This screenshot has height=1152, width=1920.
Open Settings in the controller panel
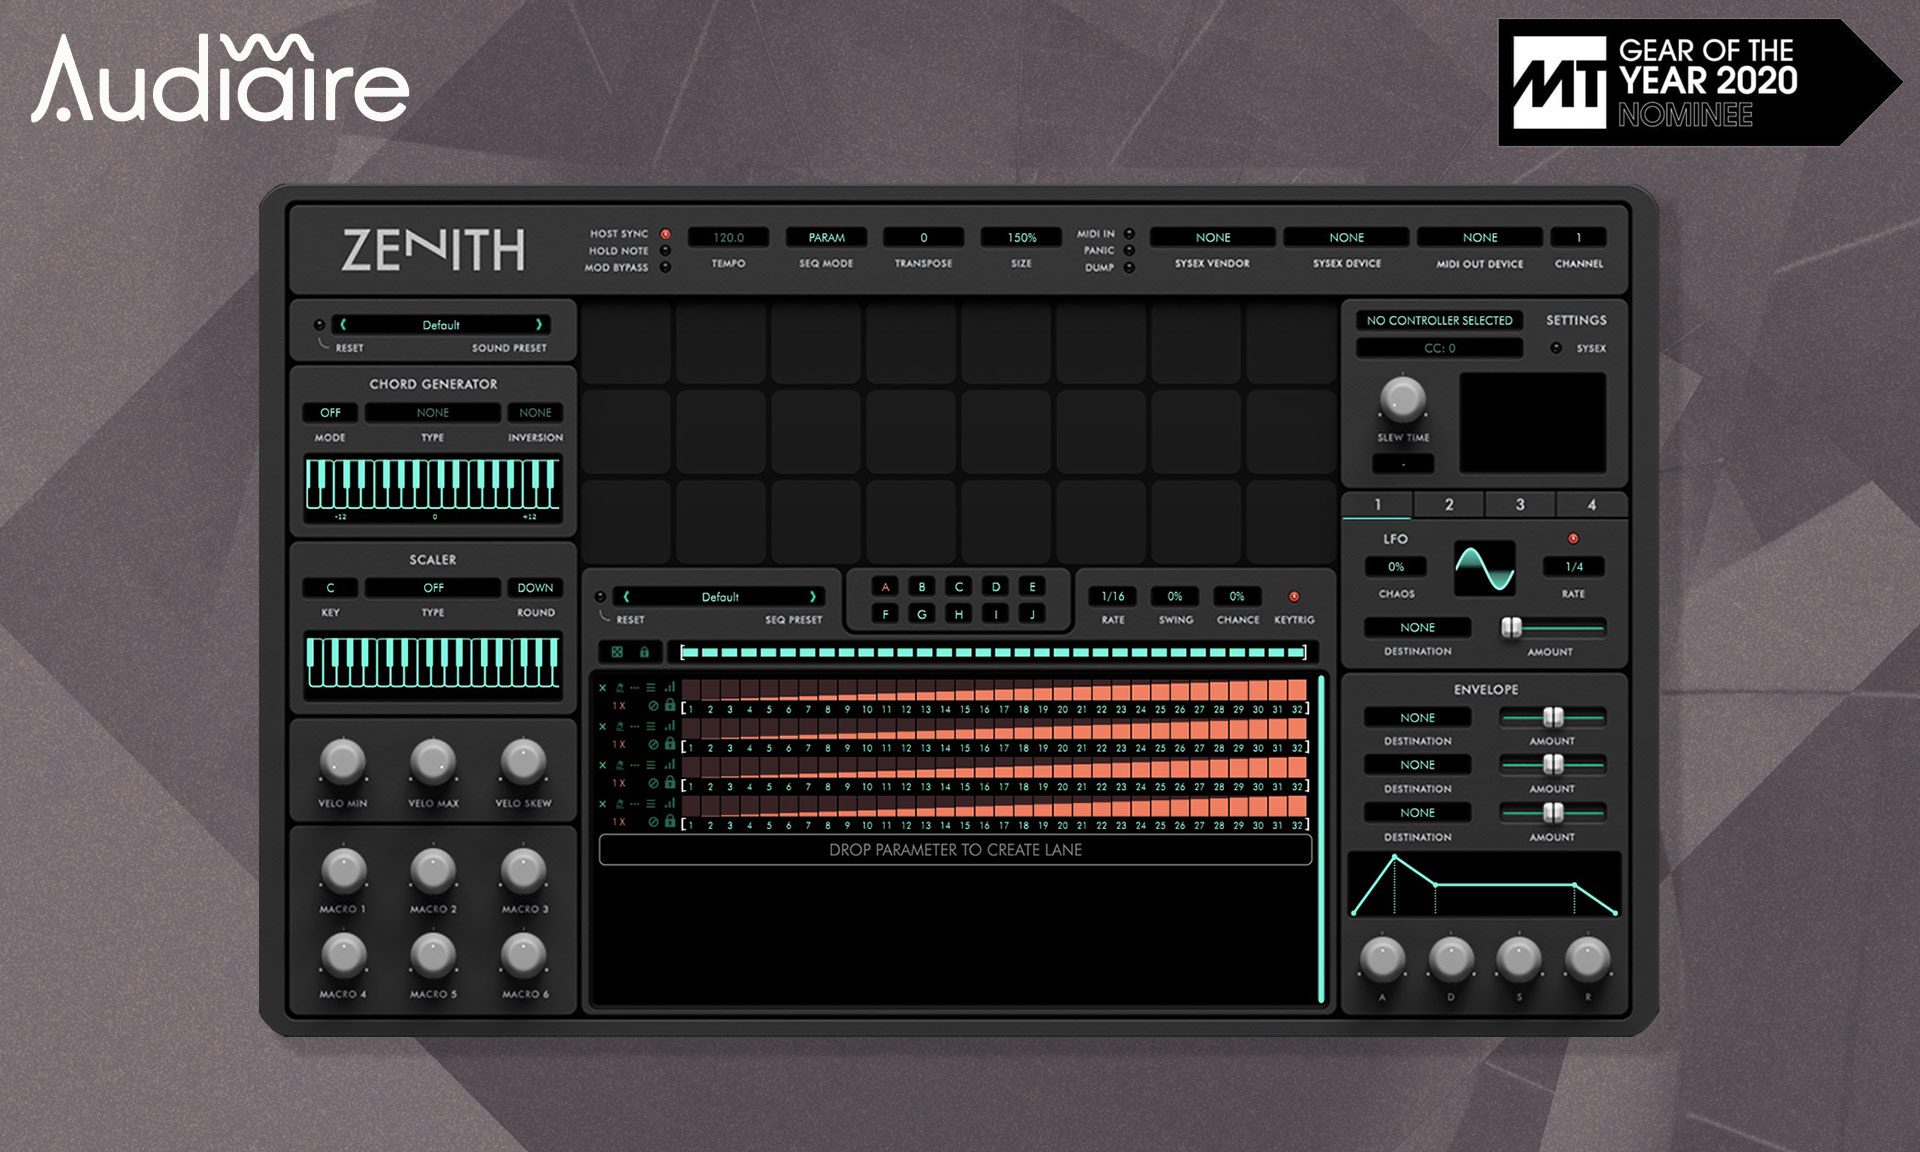pos(1576,320)
